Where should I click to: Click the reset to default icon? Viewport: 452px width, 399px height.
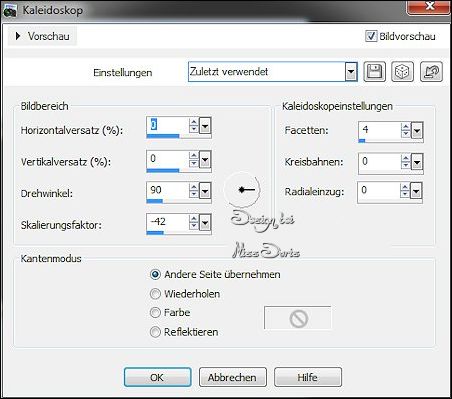431,72
